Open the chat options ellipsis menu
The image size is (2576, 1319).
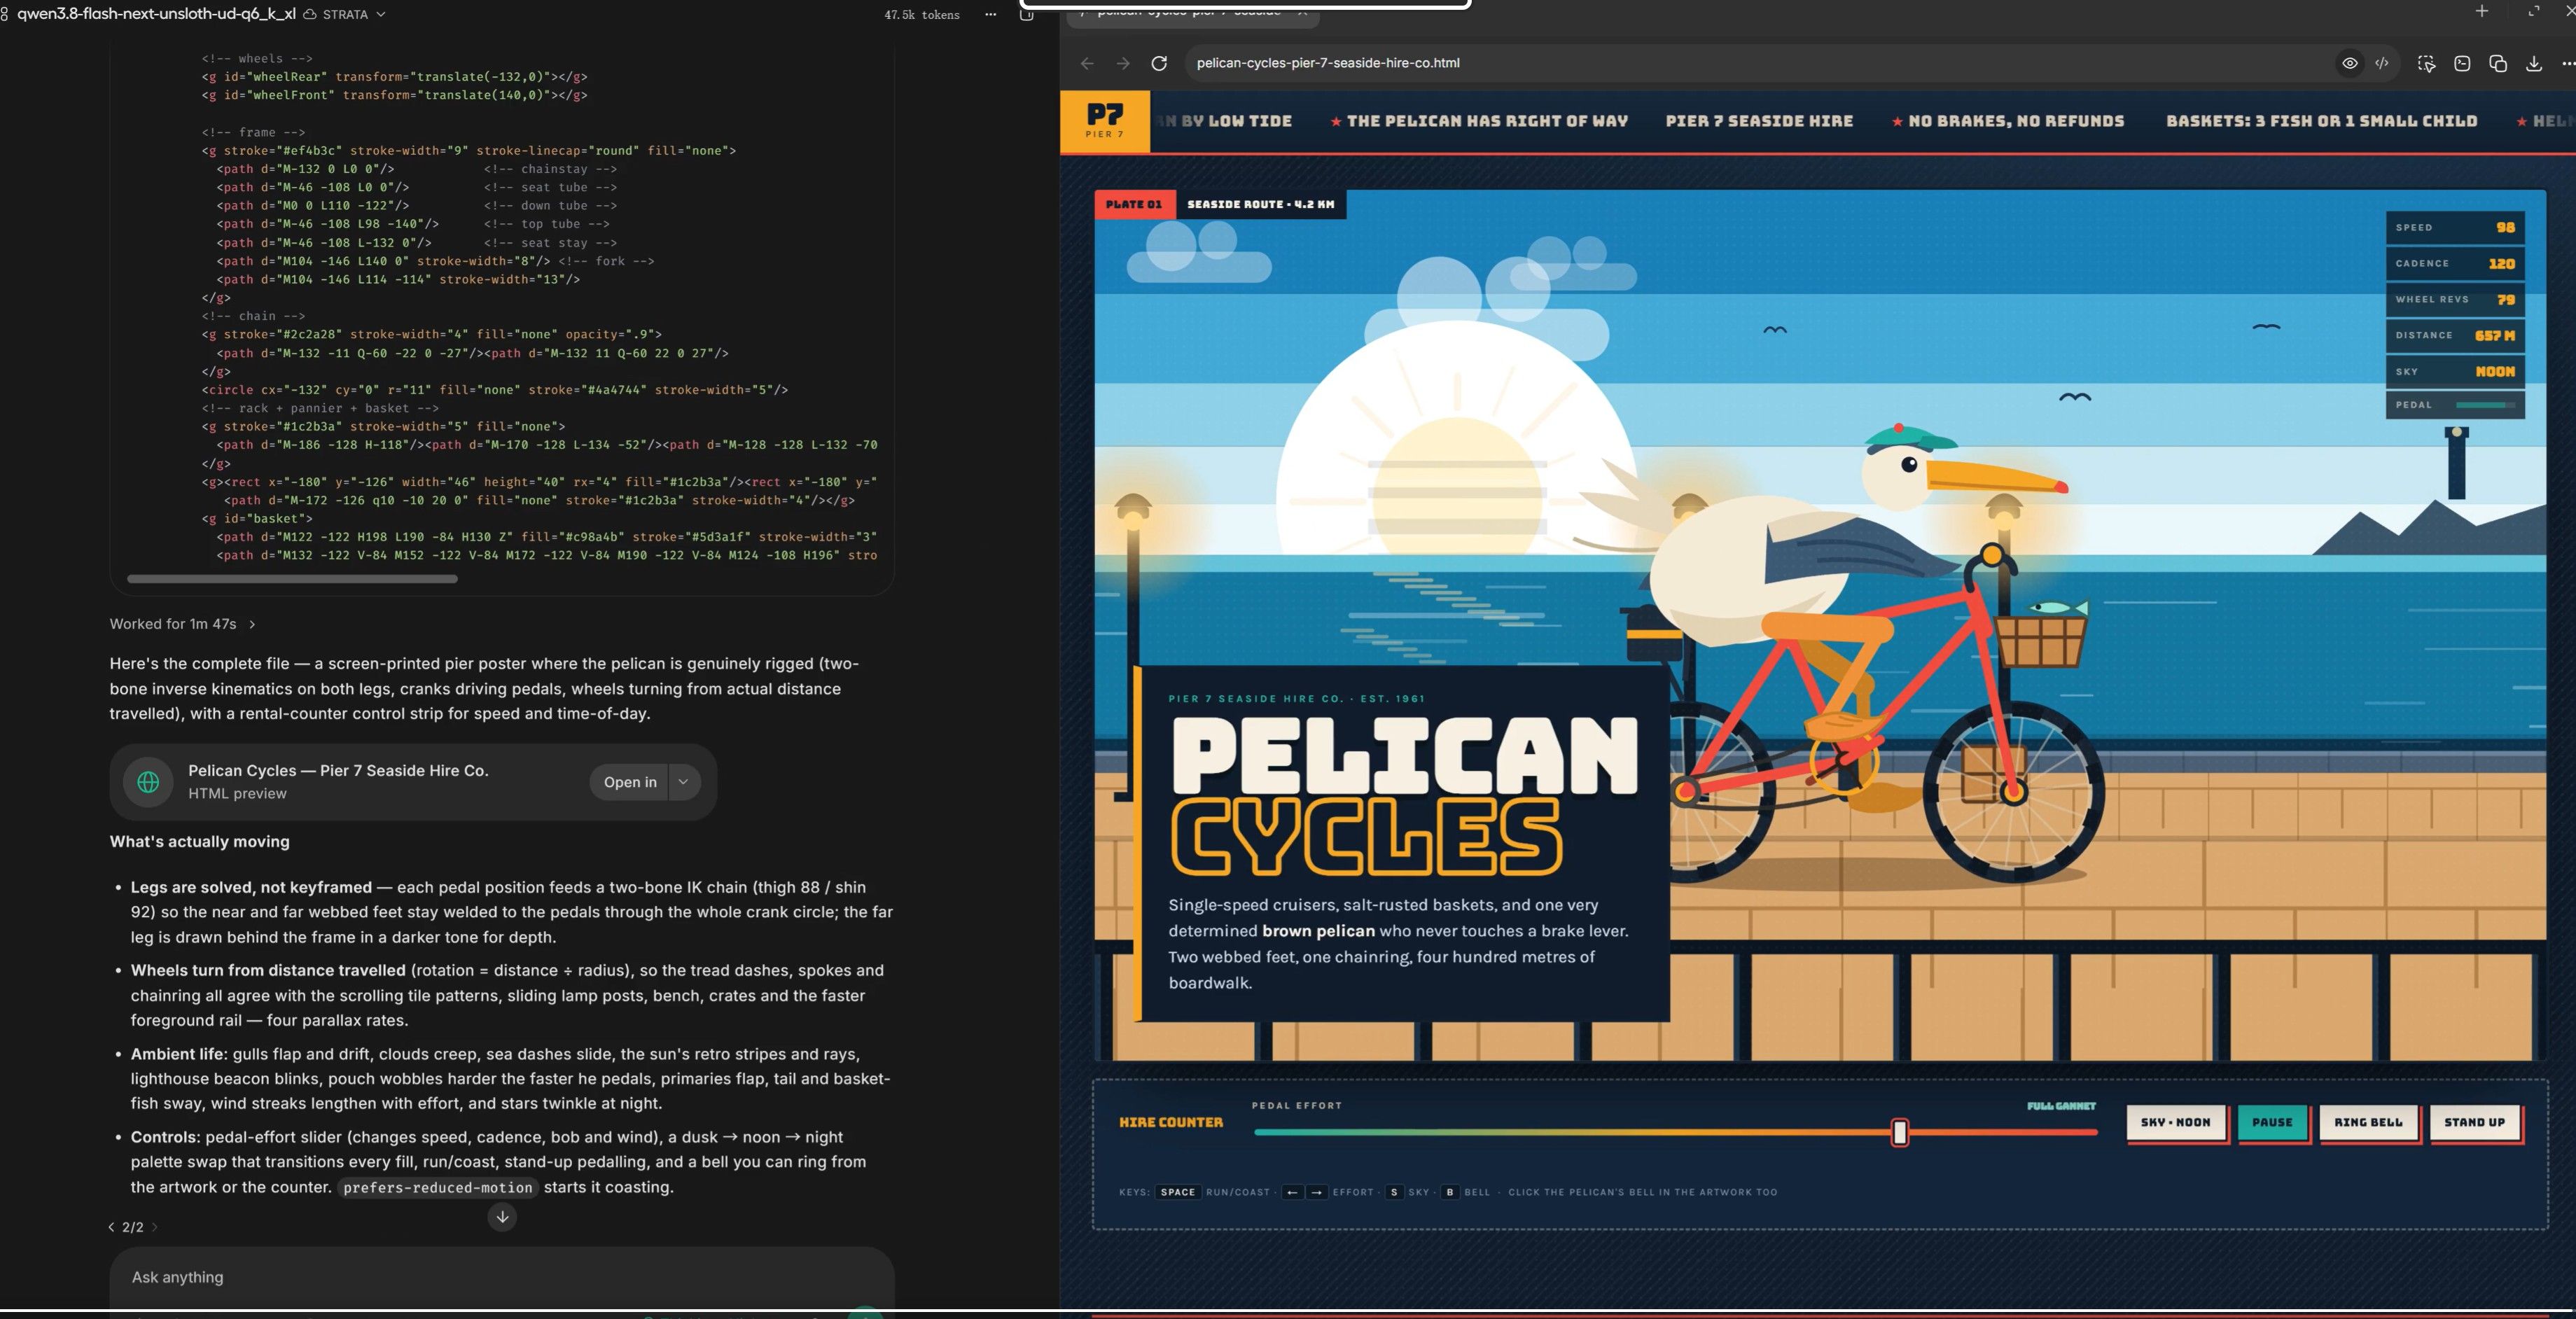point(990,14)
